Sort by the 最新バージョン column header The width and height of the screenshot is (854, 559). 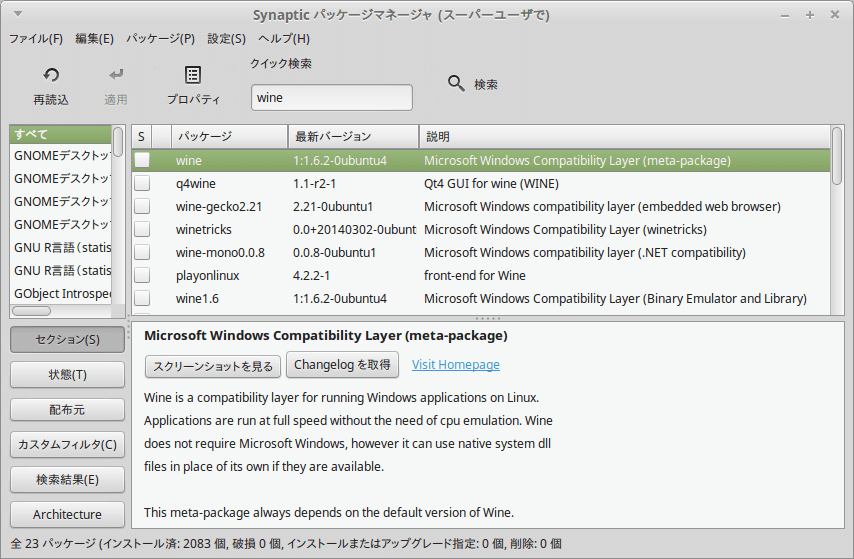pos(353,136)
